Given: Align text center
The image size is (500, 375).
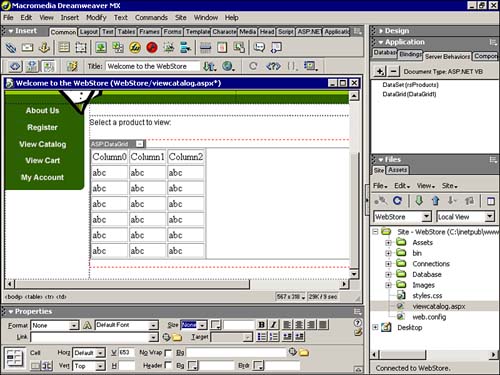Looking at the screenshot, I should pos(299,325).
